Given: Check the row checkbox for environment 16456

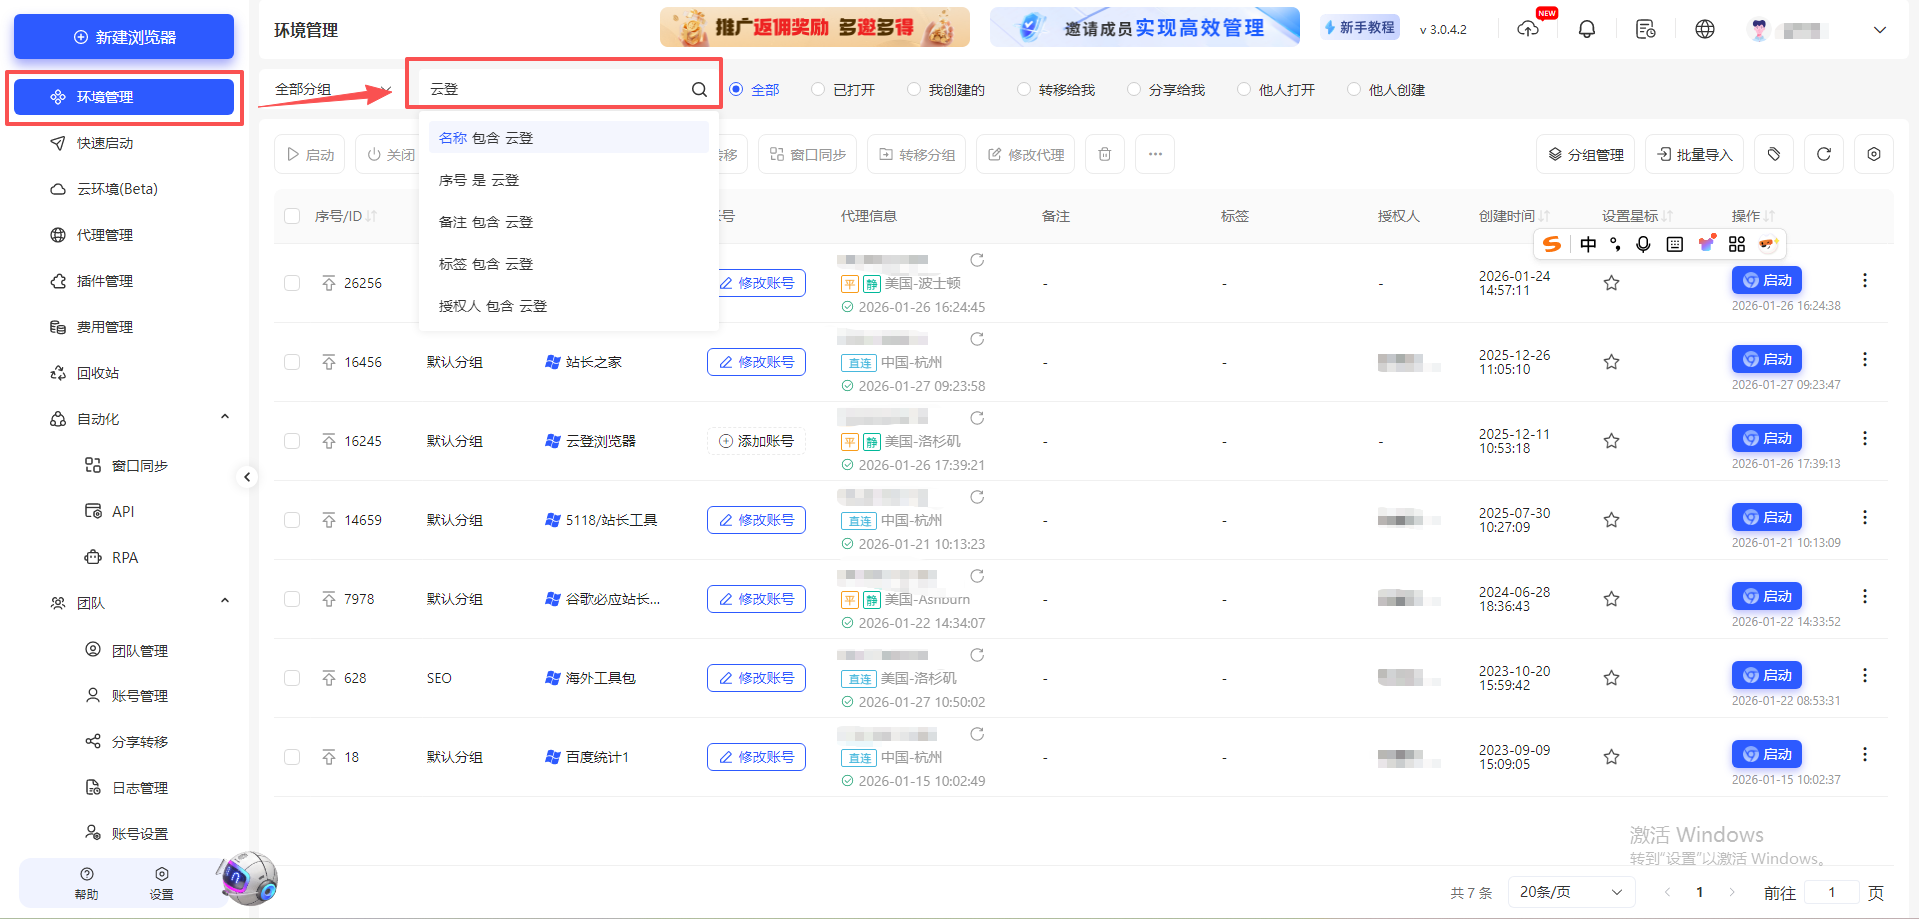Looking at the screenshot, I should click(291, 362).
